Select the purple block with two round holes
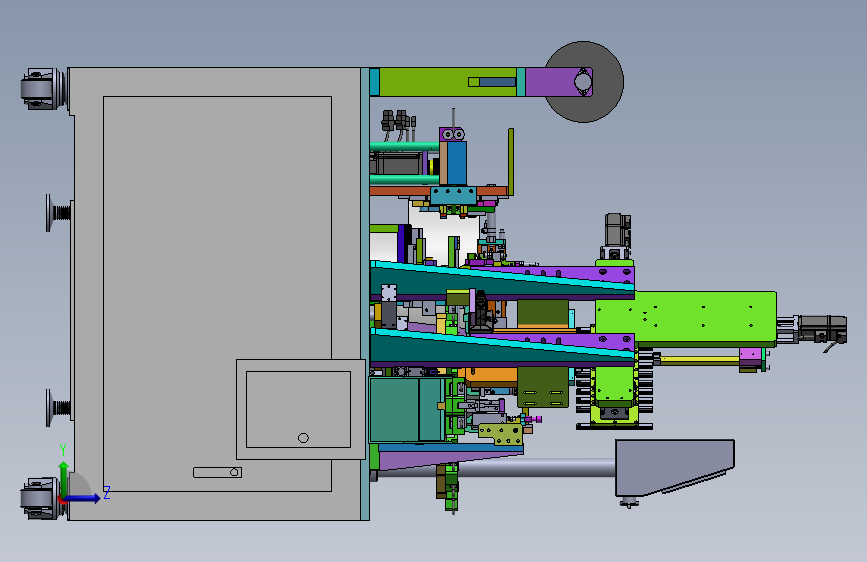This screenshot has width=867, height=562. (452, 134)
